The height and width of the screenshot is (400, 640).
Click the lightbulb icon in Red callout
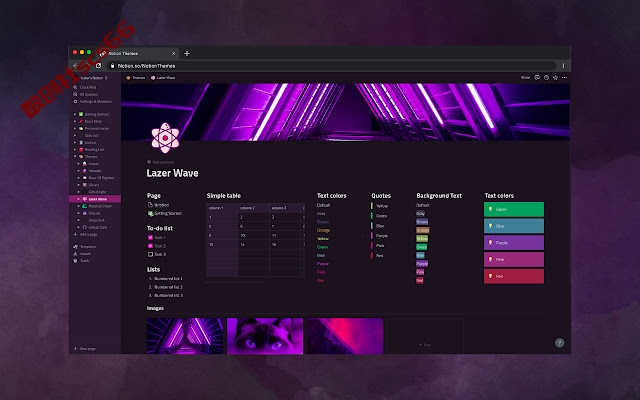490,276
